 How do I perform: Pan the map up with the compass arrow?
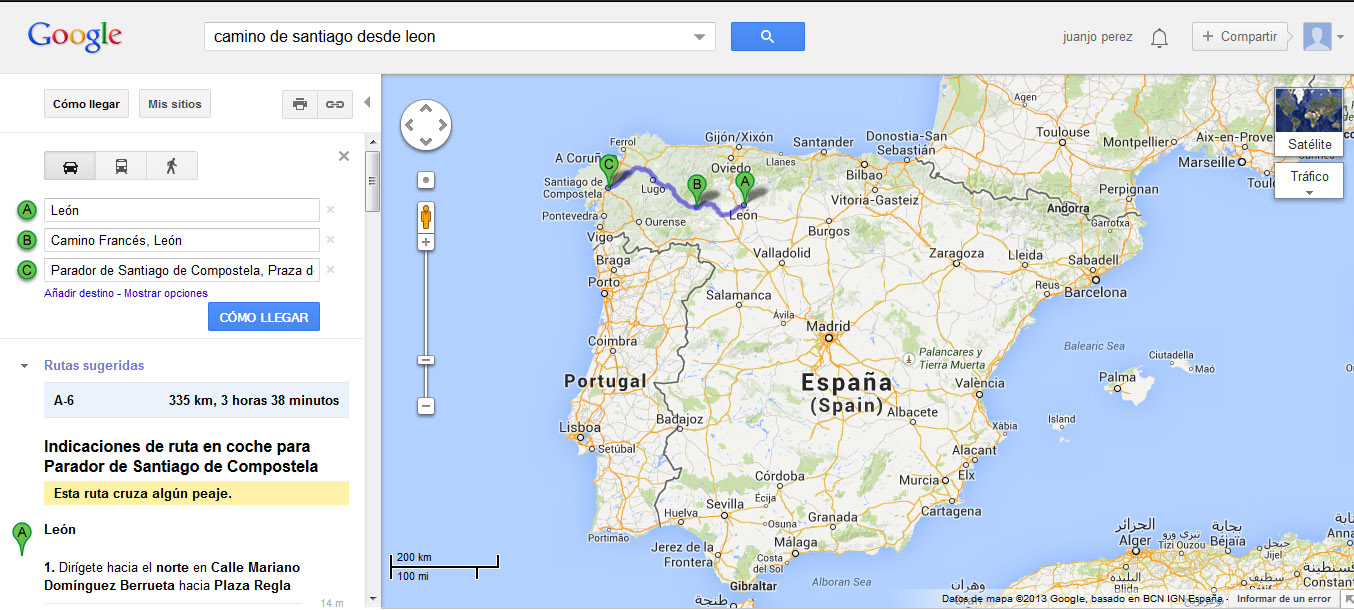tap(426, 108)
